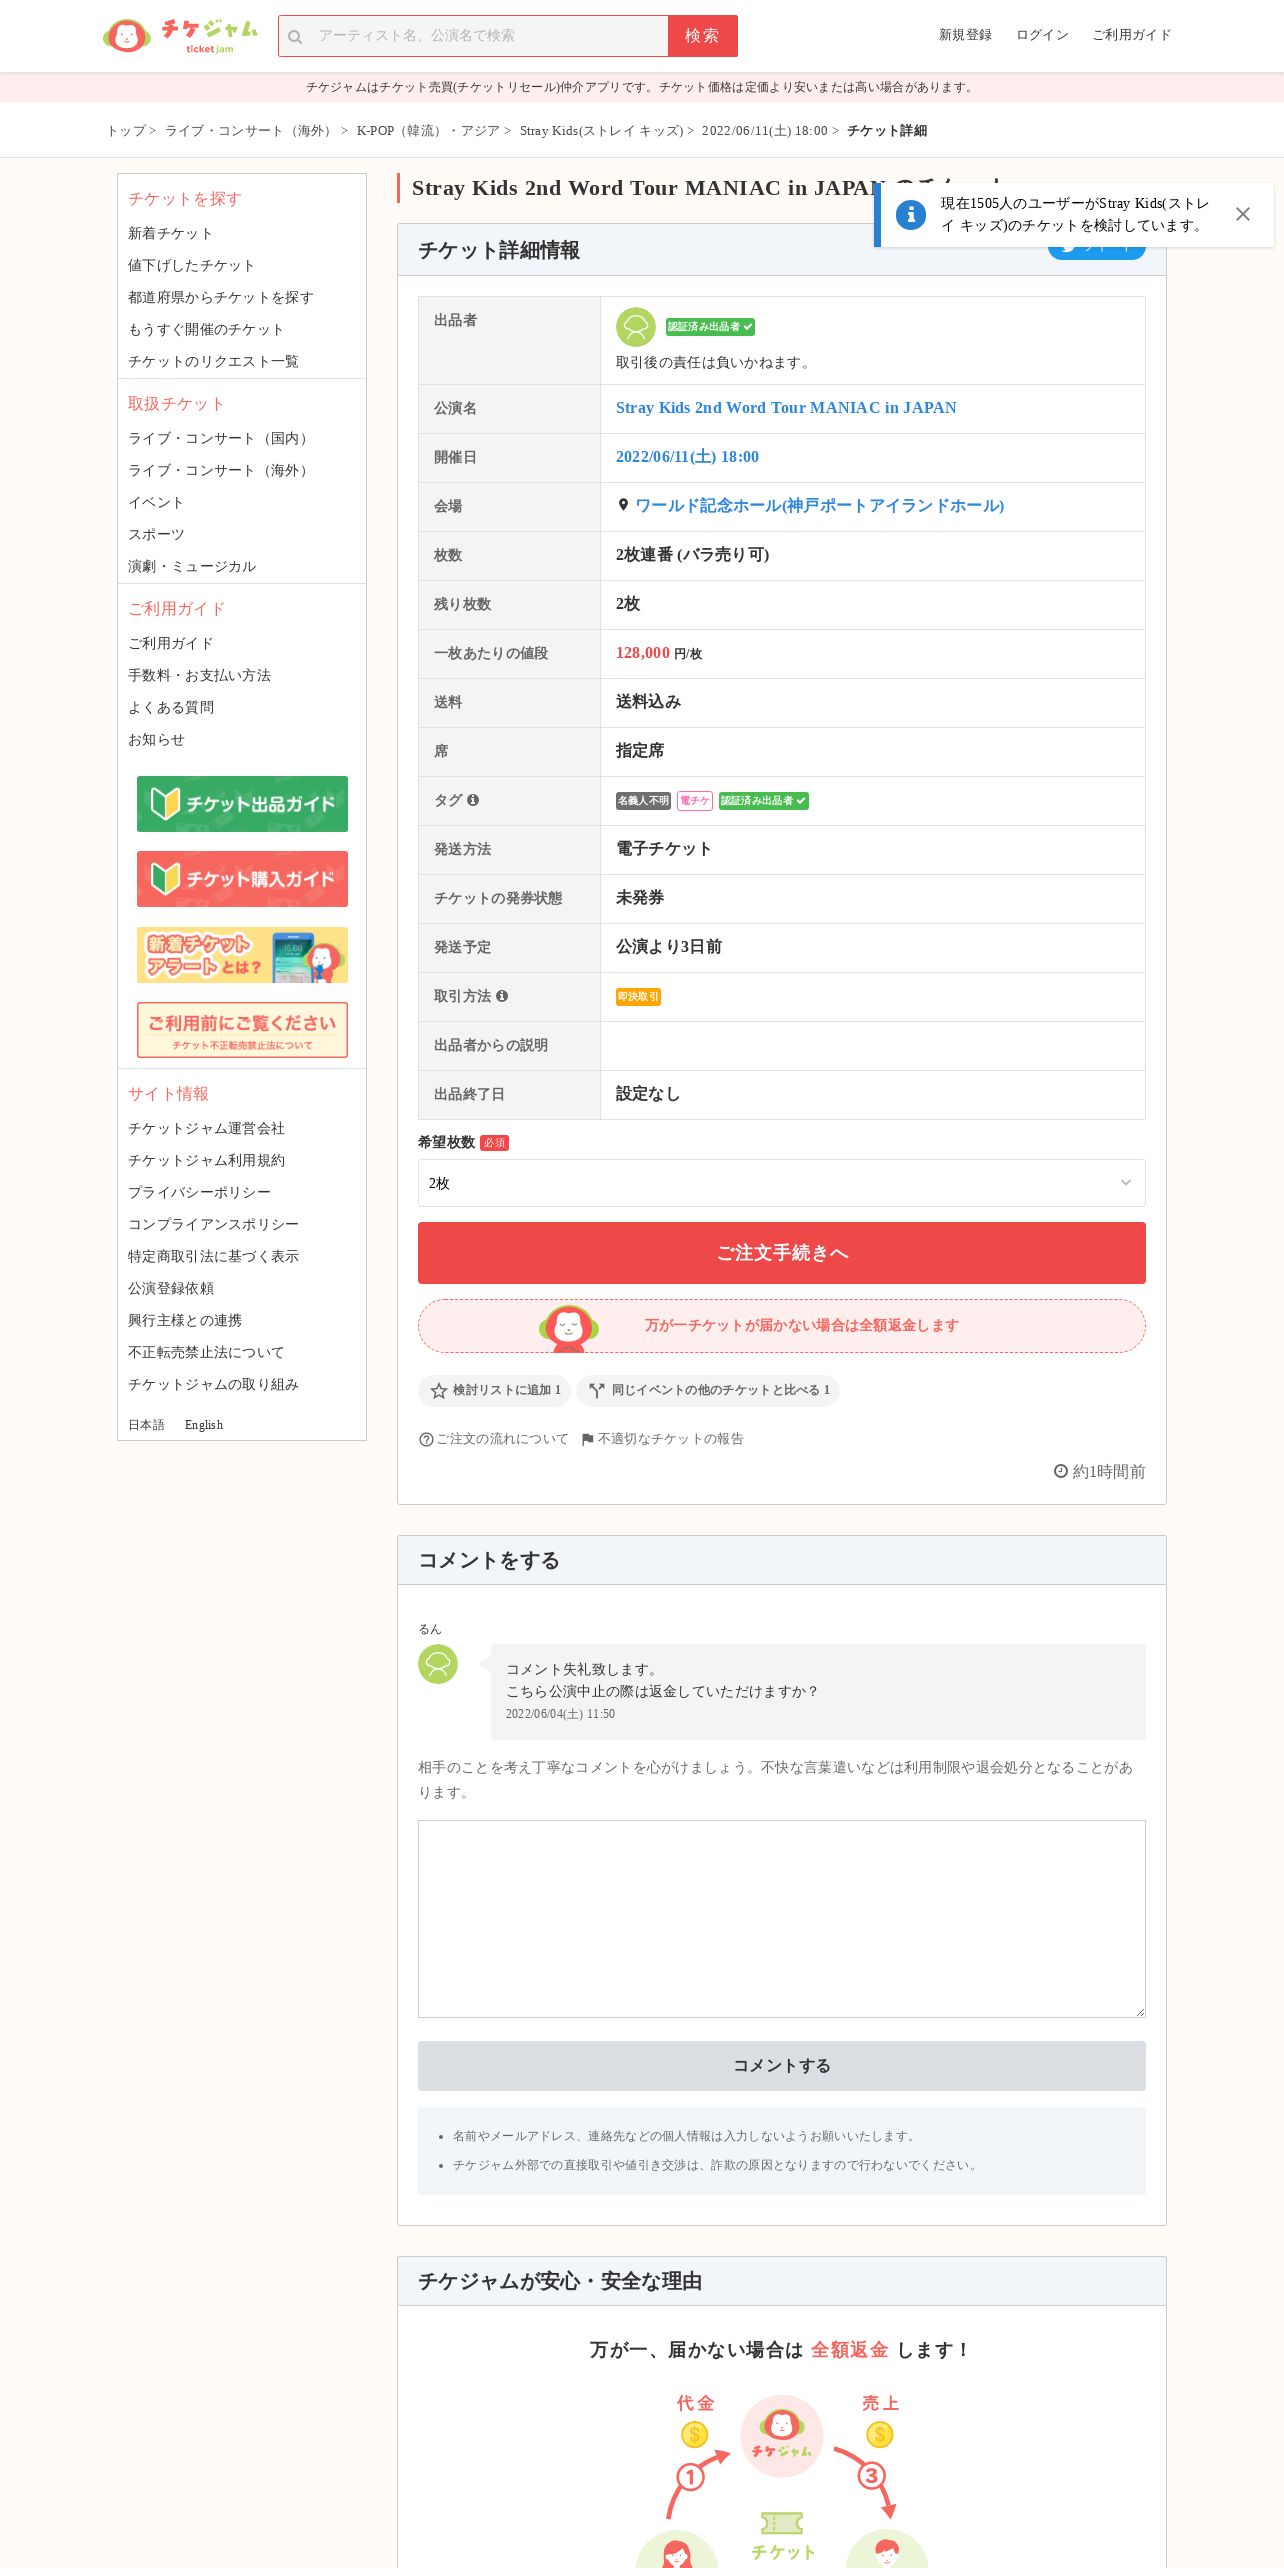The image size is (1284, 2568).
Task: Click 同じイベントの他のチケットと比べる button
Action: 708,1390
